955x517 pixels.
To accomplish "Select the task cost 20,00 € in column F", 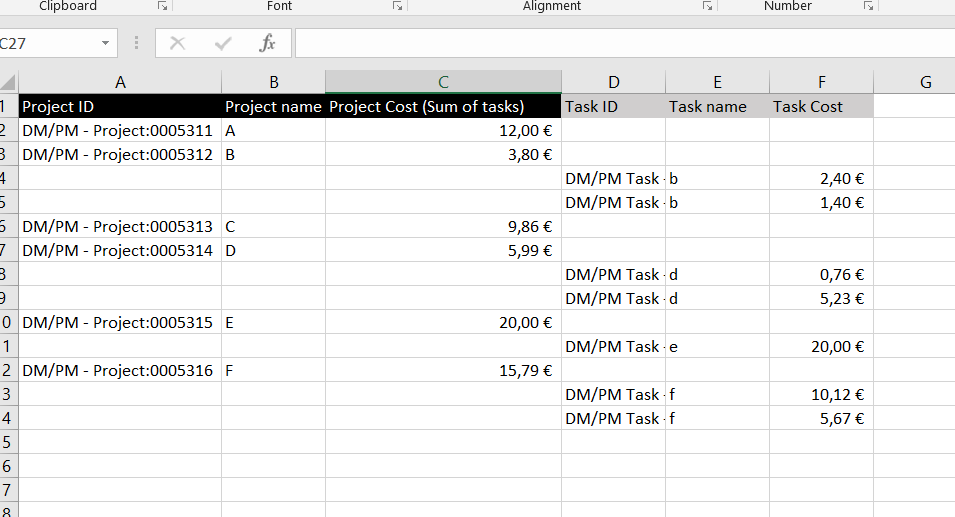I will [x=822, y=346].
